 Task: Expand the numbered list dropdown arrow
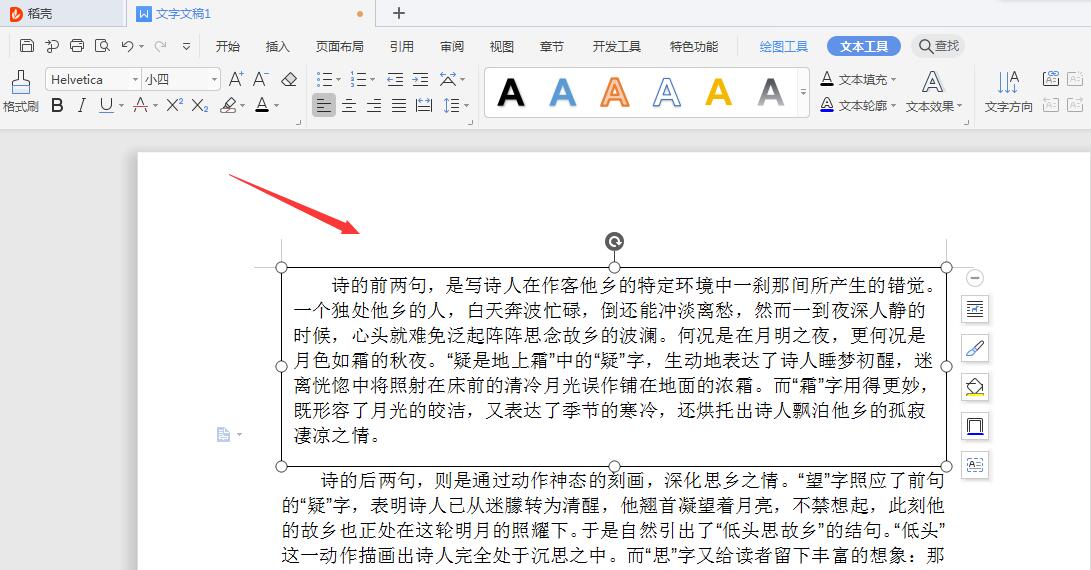372,79
